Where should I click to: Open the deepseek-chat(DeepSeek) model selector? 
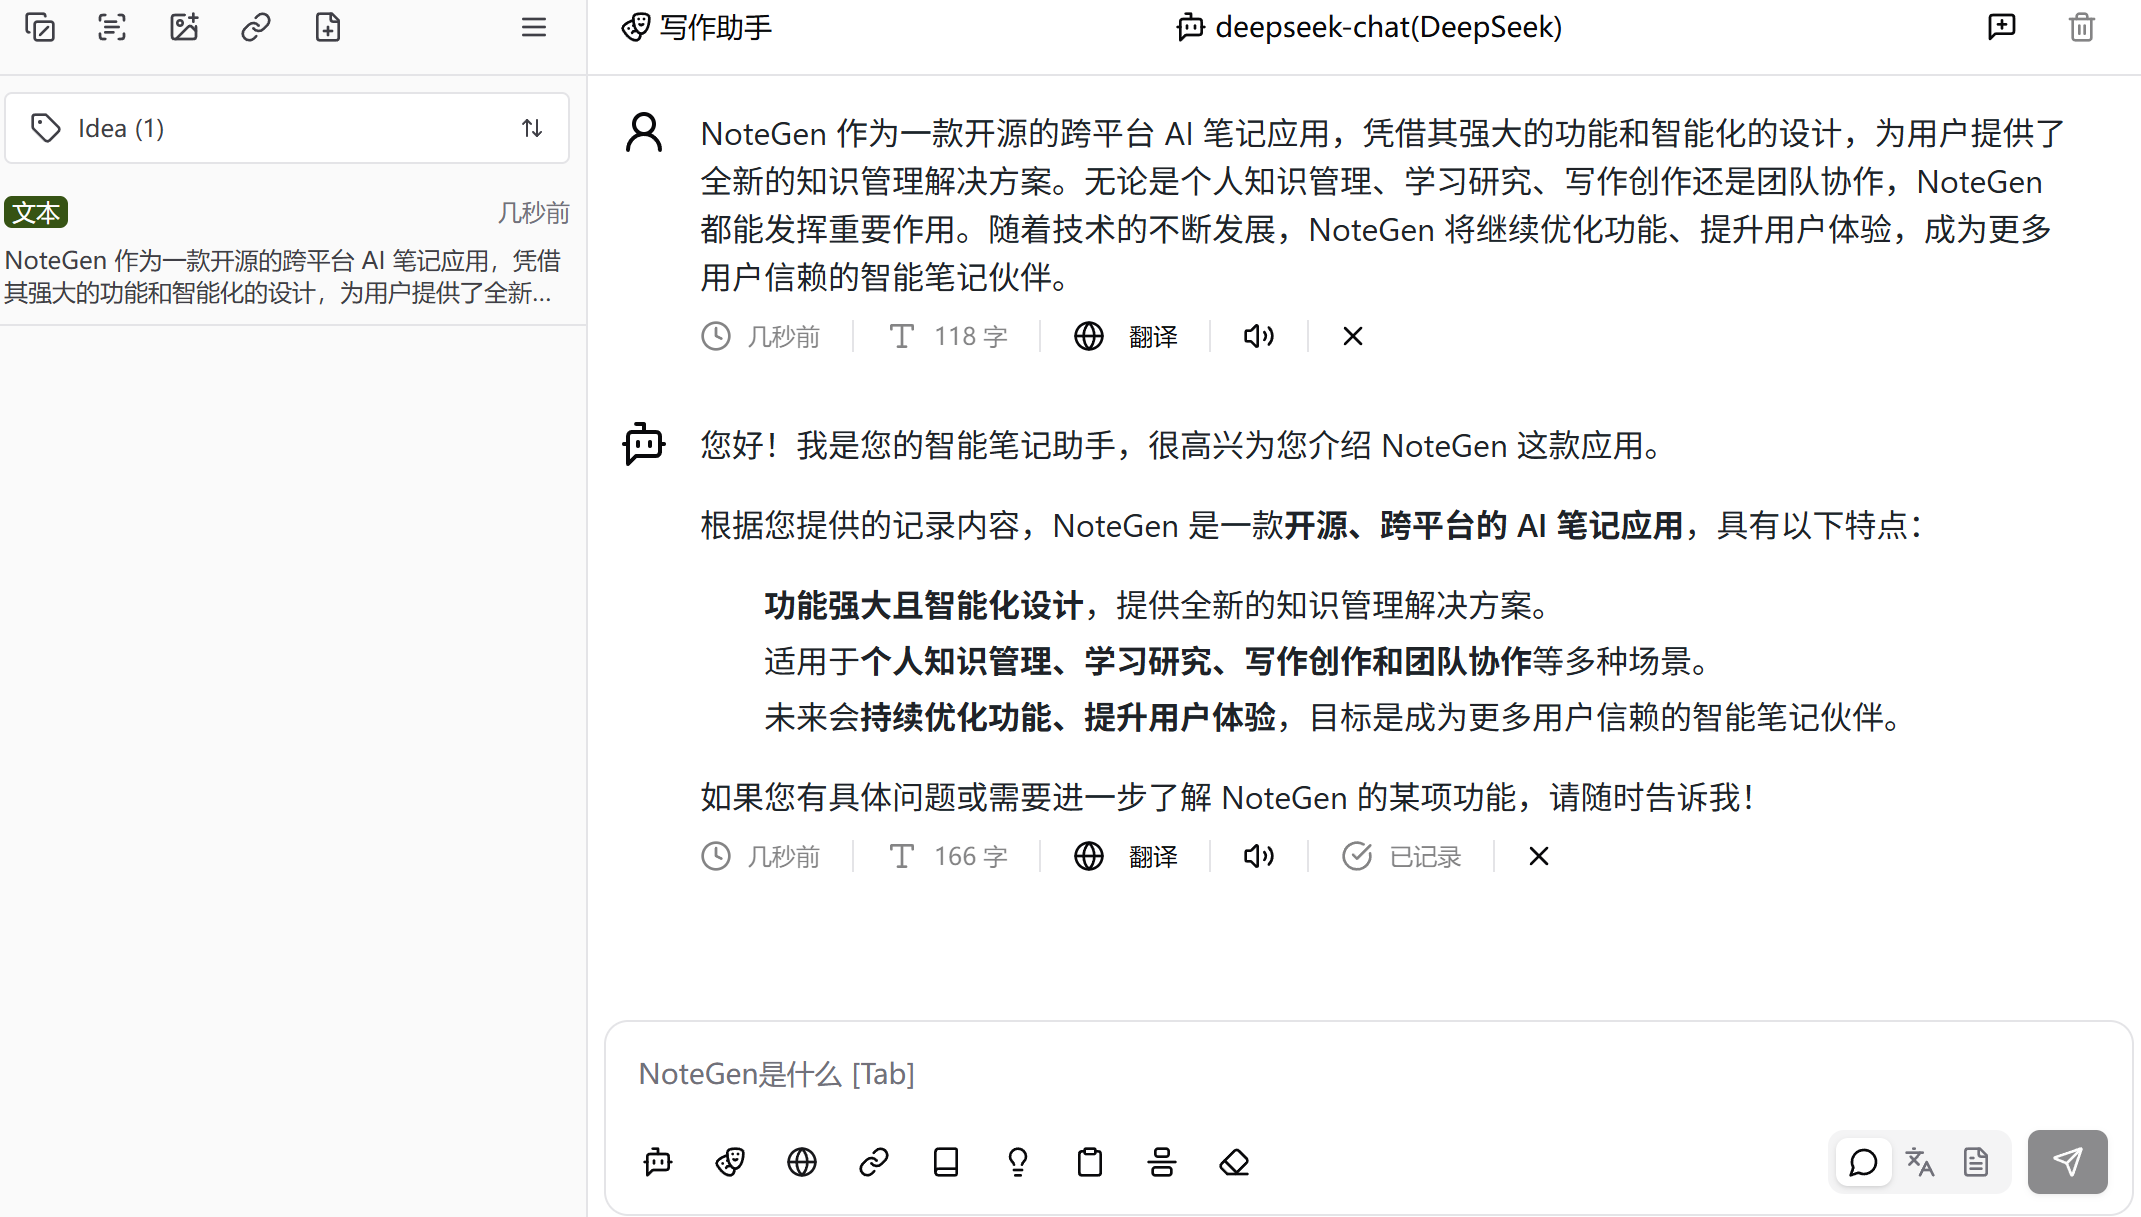click(1369, 27)
